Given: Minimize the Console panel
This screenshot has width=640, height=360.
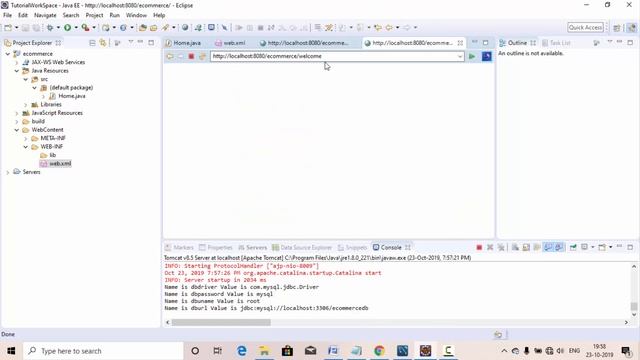Looking at the screenshot, I should coord(619,247).
